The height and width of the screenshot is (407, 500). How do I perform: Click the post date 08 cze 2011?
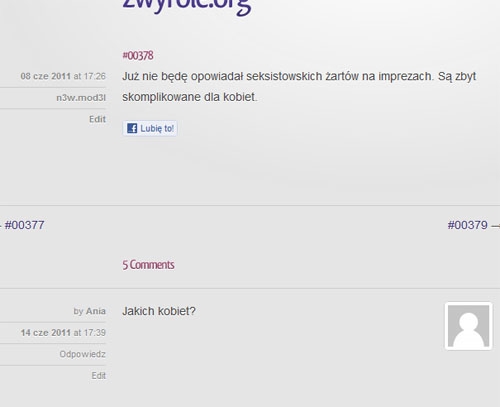[46, 76]
